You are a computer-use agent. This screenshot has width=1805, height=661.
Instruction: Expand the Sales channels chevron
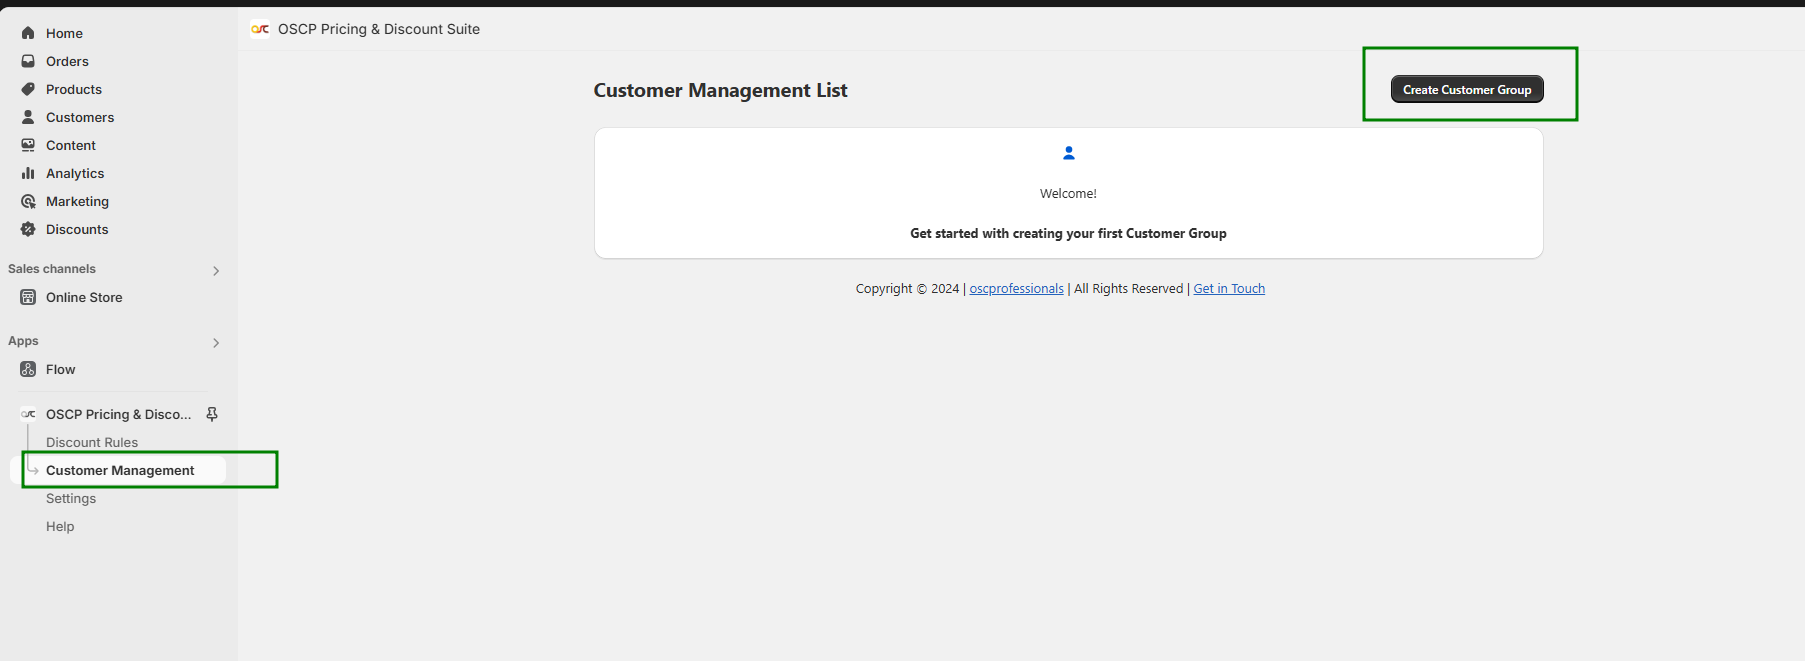coord(216,271)
